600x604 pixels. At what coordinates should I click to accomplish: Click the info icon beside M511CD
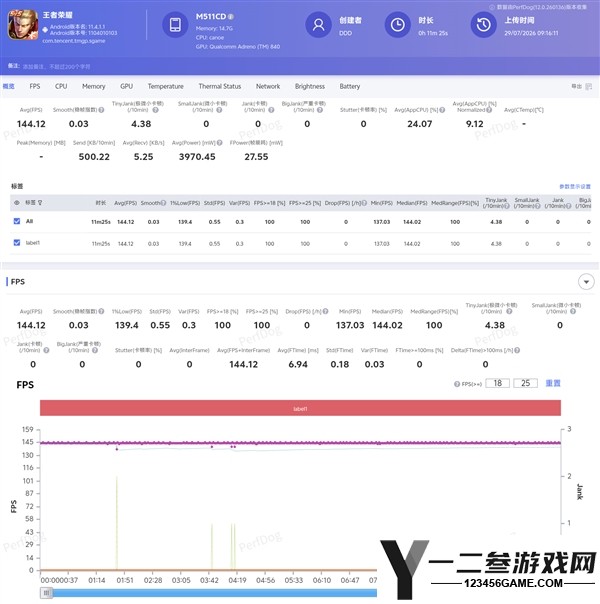231,17
